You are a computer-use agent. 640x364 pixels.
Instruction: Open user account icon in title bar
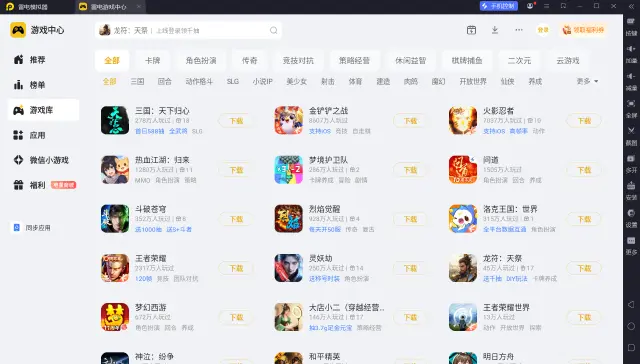pos(530,6)
